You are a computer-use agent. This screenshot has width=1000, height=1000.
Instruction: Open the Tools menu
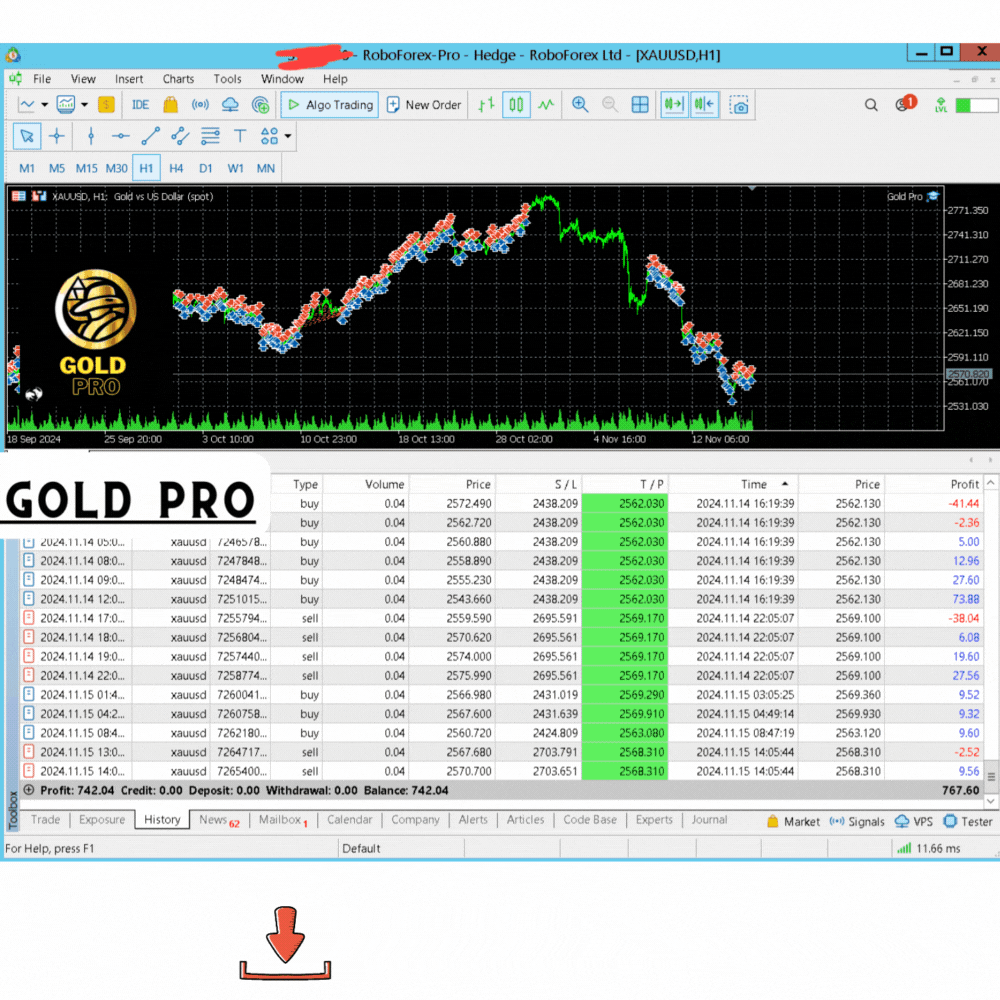tap(228, 79)
